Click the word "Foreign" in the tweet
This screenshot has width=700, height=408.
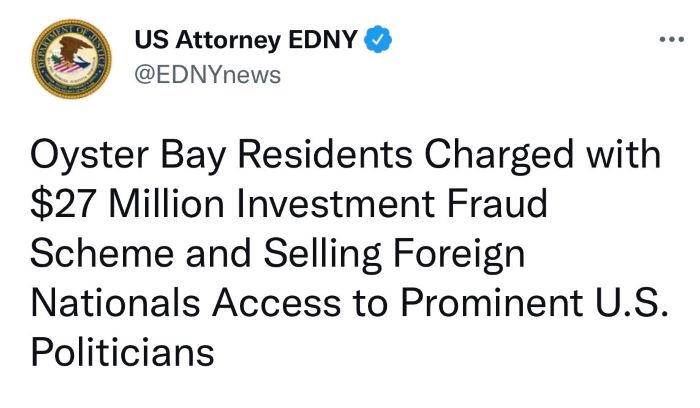(x=459, y=254)
